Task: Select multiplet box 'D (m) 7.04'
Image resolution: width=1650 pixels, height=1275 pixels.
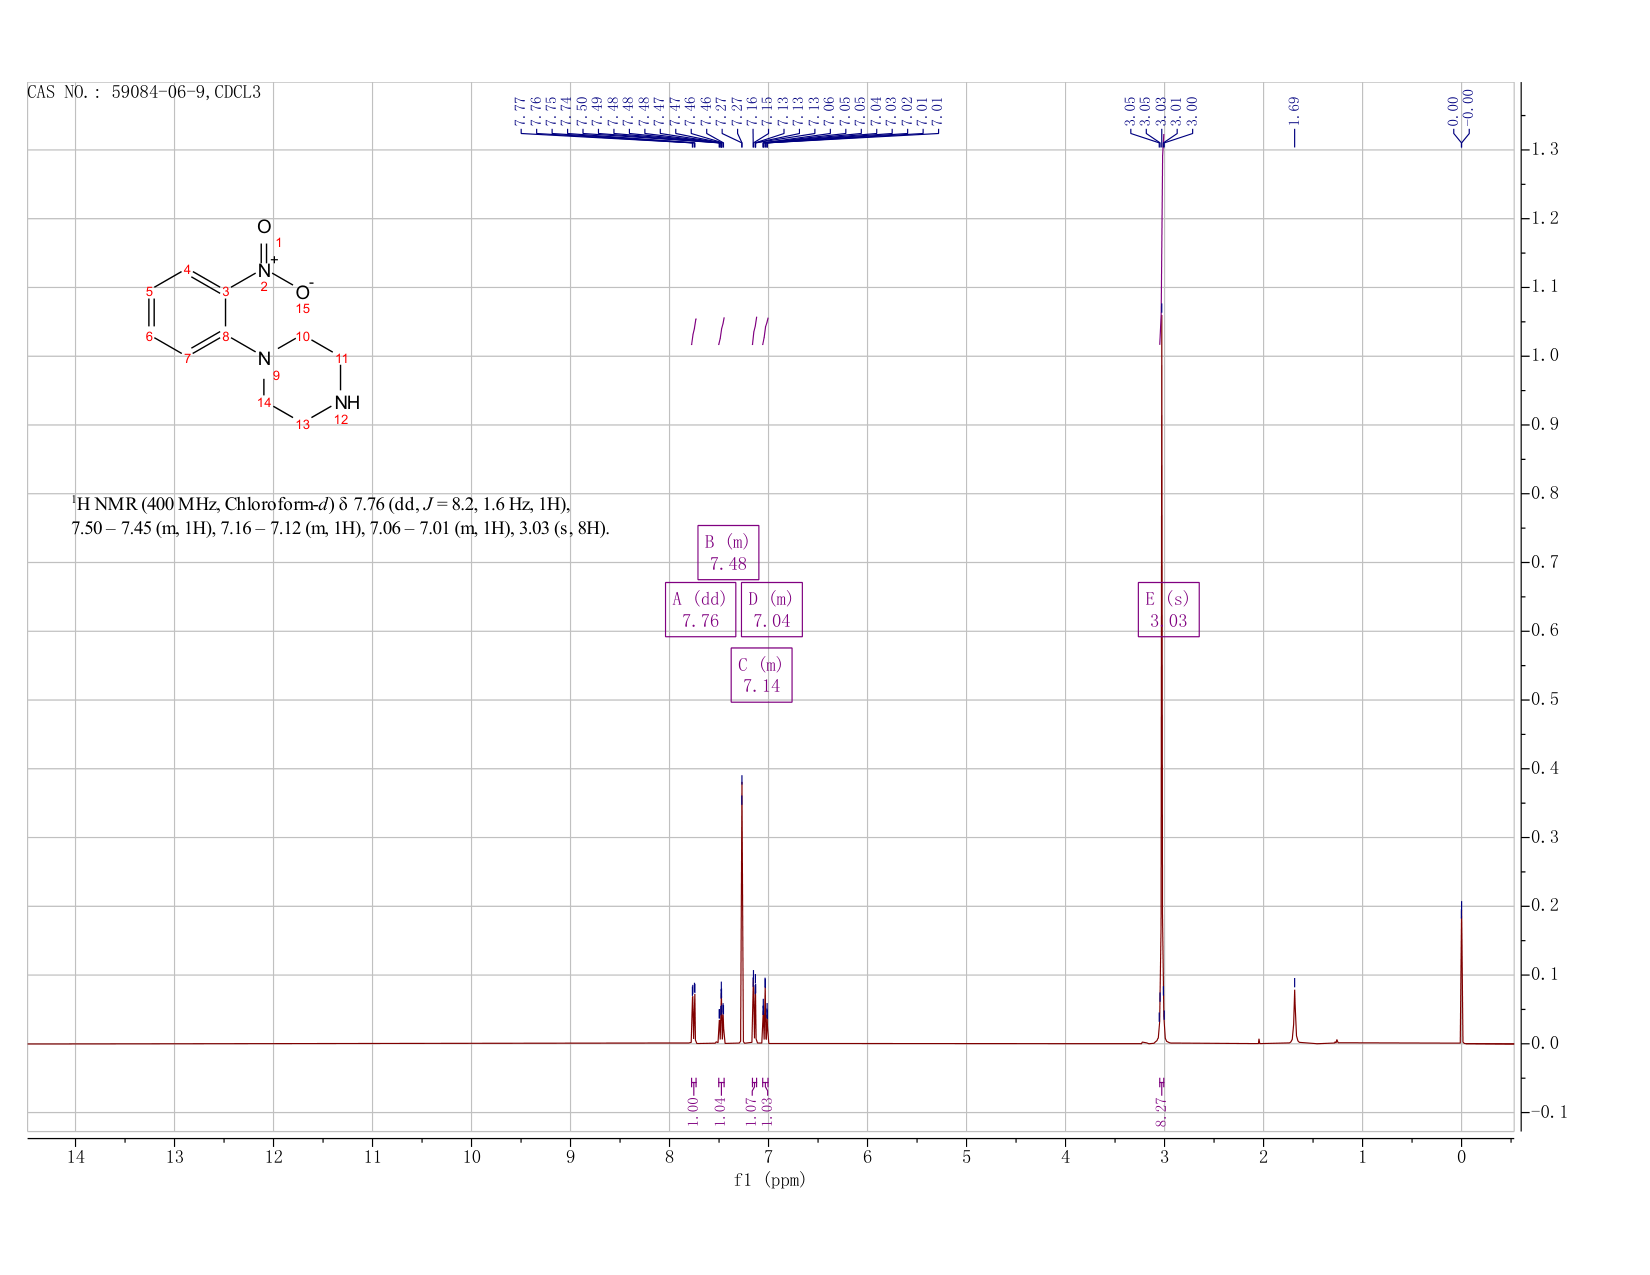Action: pyautogui.click(x=772, y=609)
